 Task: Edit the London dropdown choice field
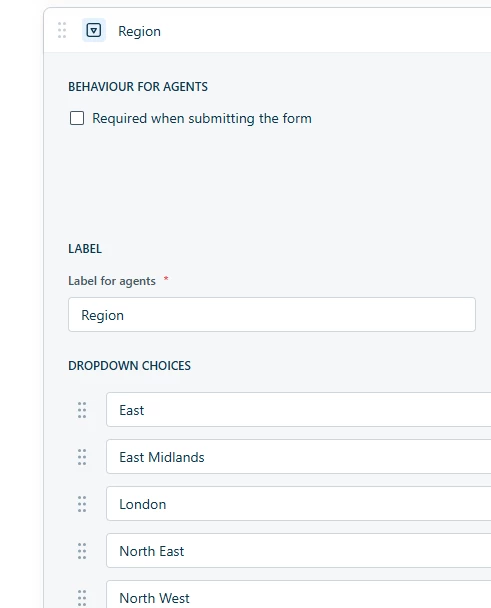tap(299, 503)
